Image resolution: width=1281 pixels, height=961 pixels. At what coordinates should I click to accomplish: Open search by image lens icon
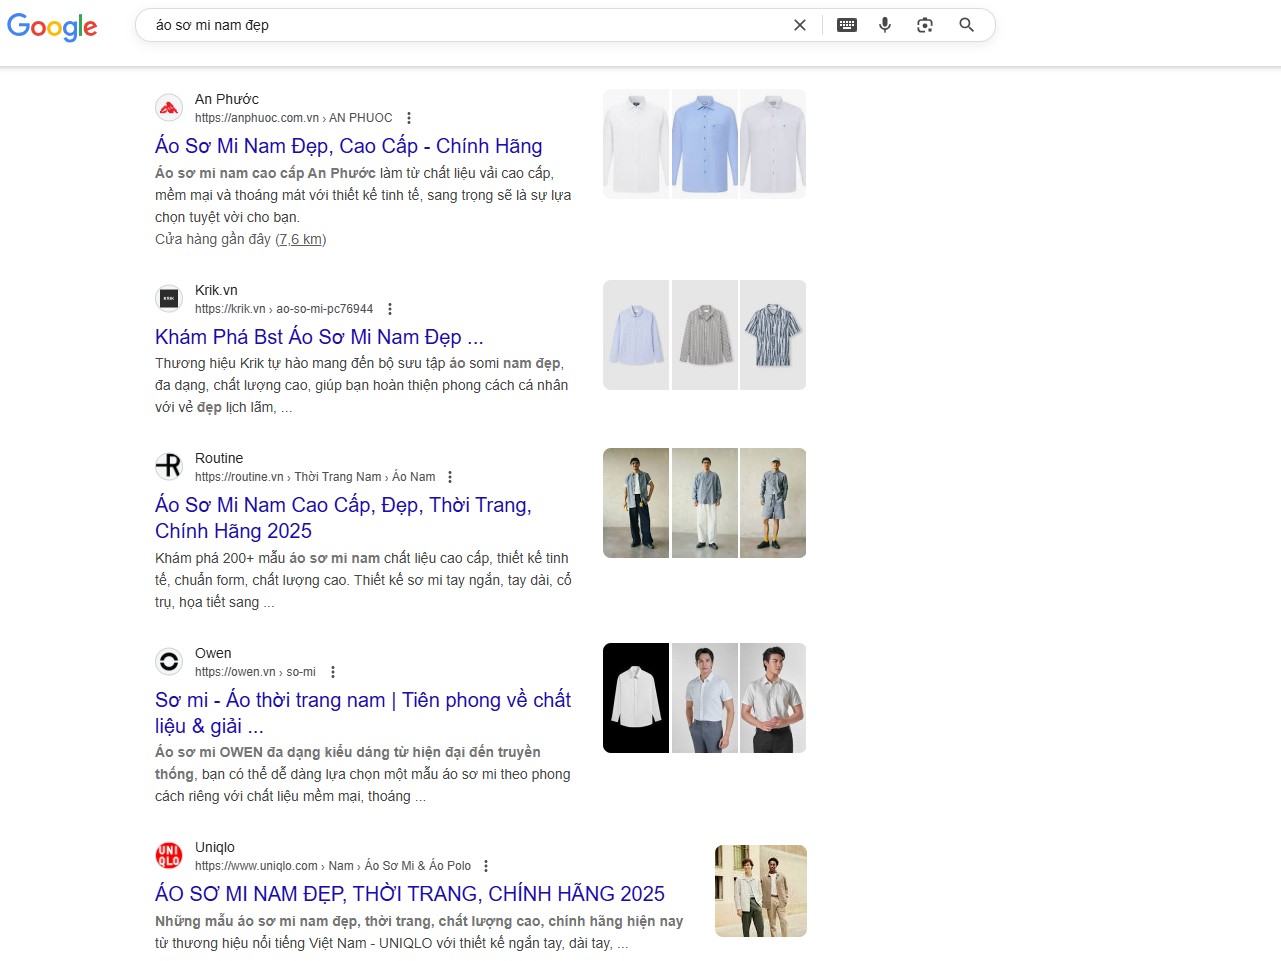point(925,25)
